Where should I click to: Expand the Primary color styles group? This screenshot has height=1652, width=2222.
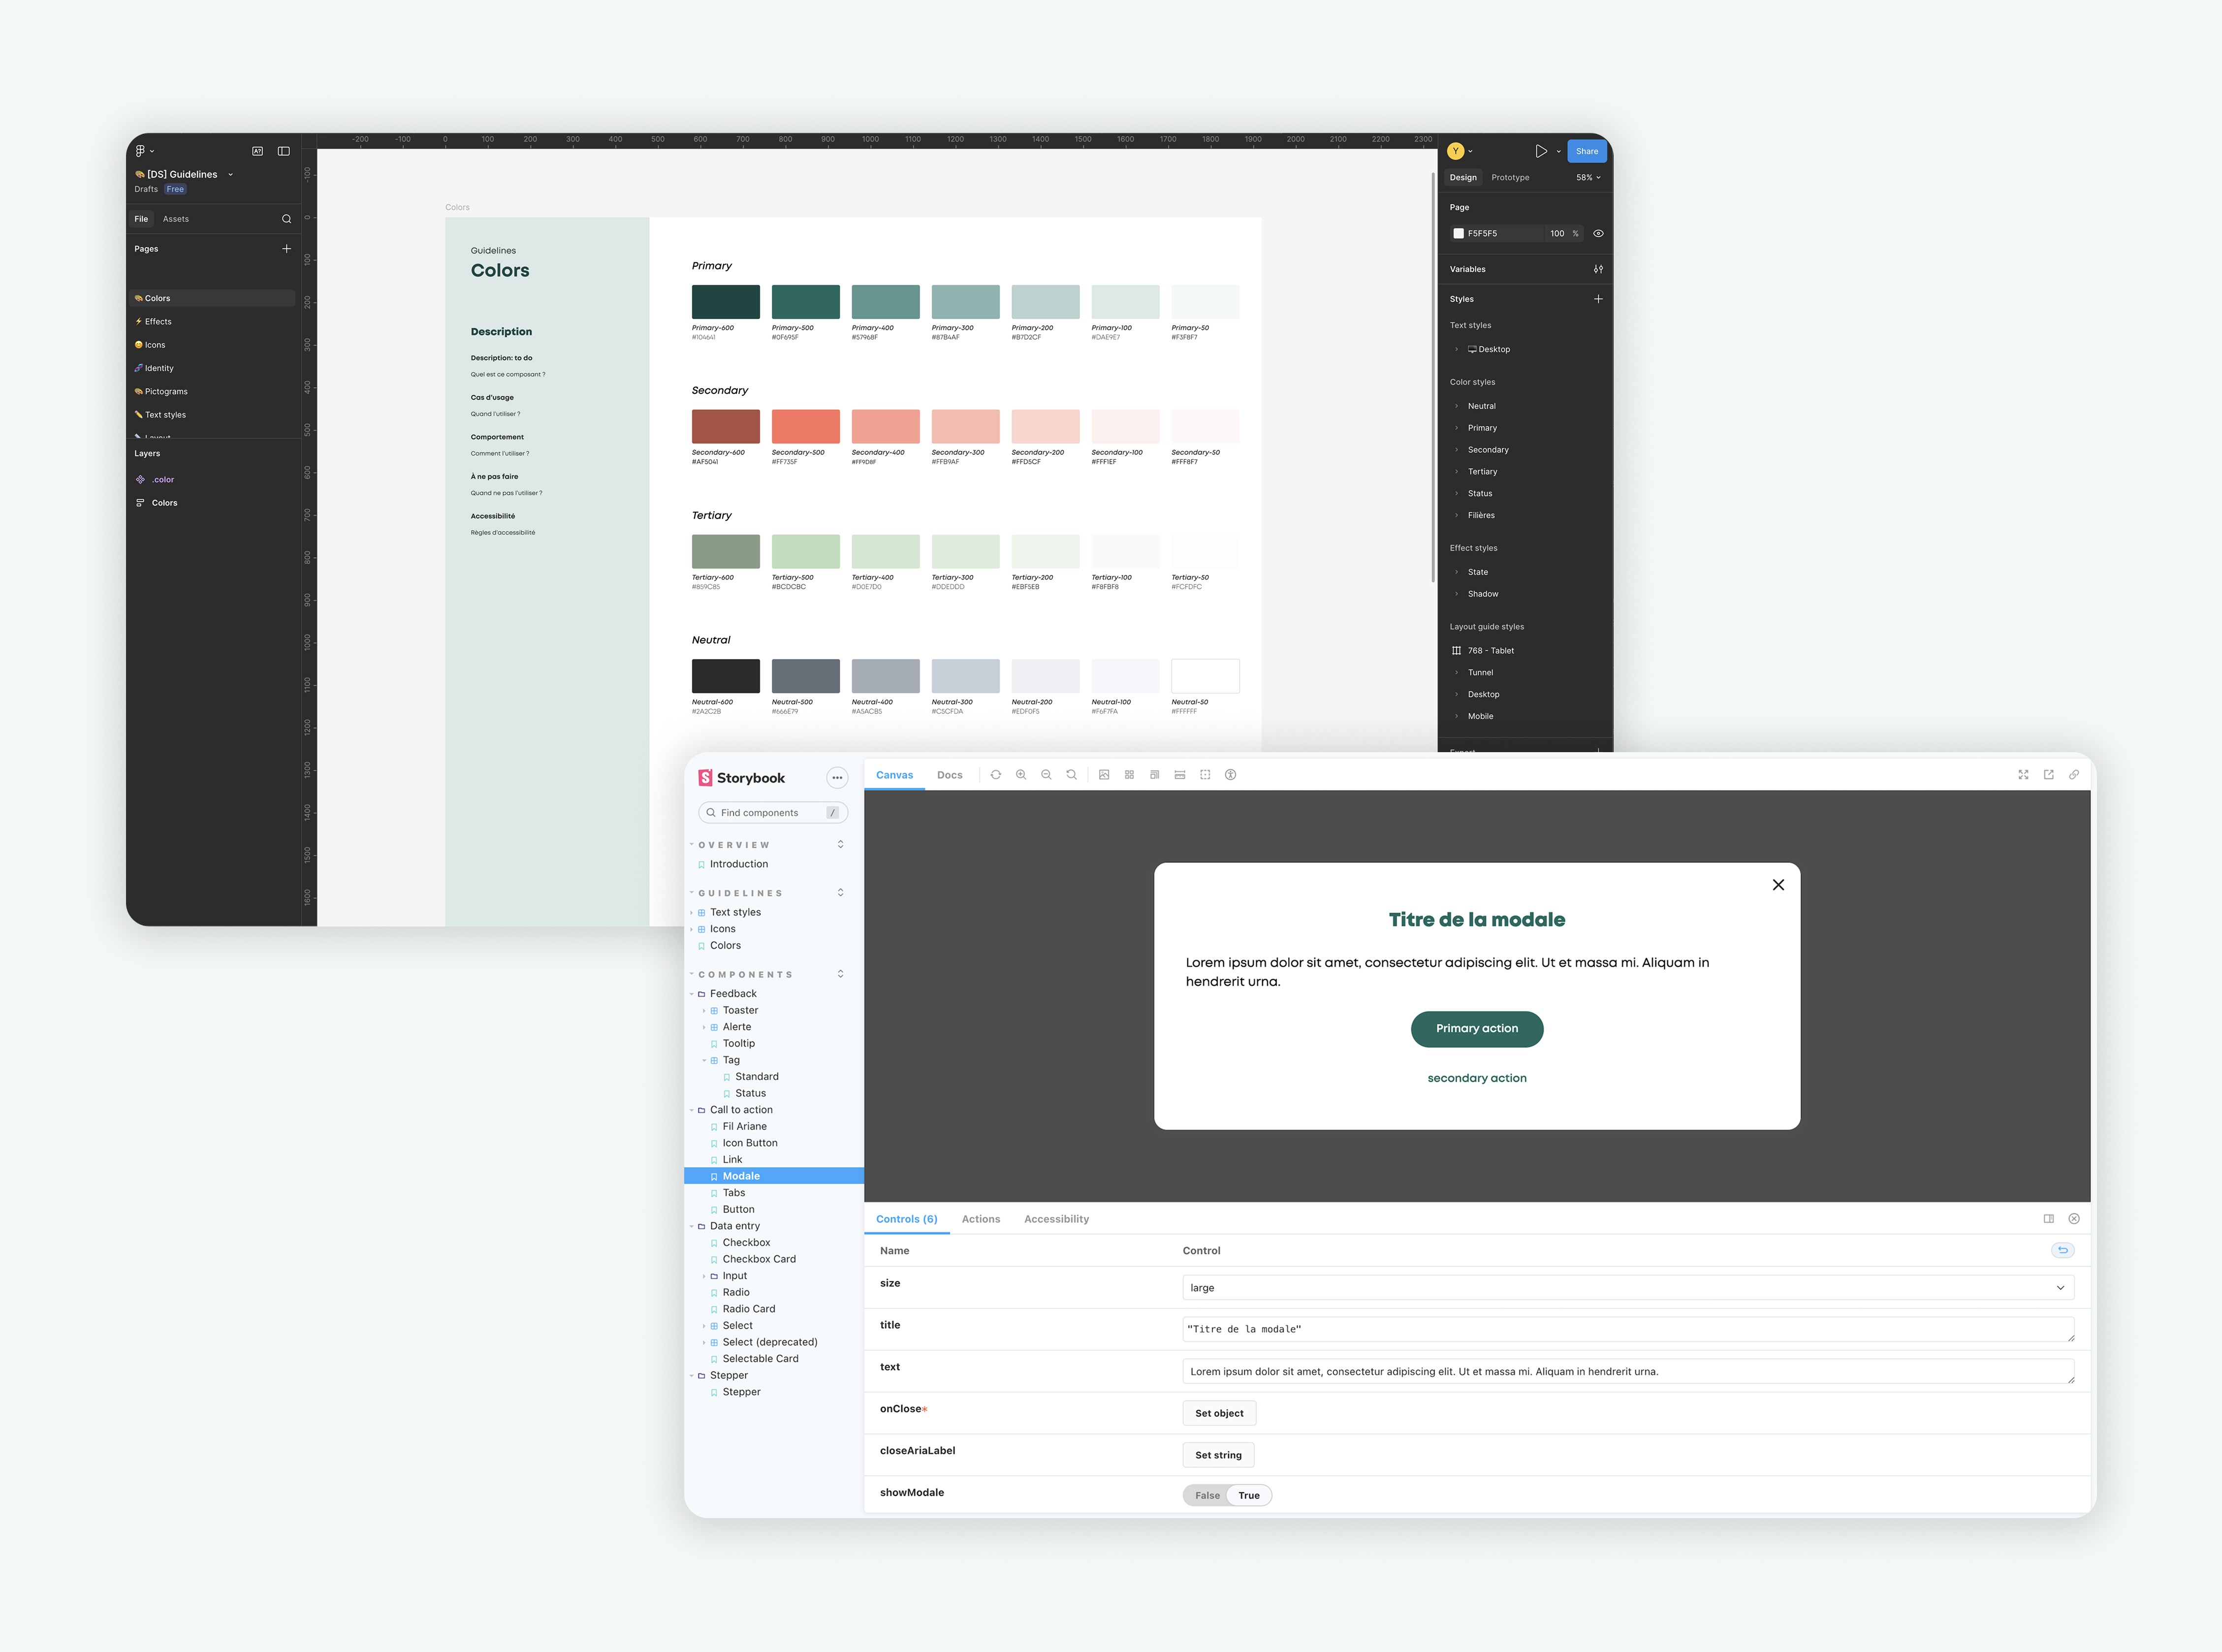click(1481, 428)
